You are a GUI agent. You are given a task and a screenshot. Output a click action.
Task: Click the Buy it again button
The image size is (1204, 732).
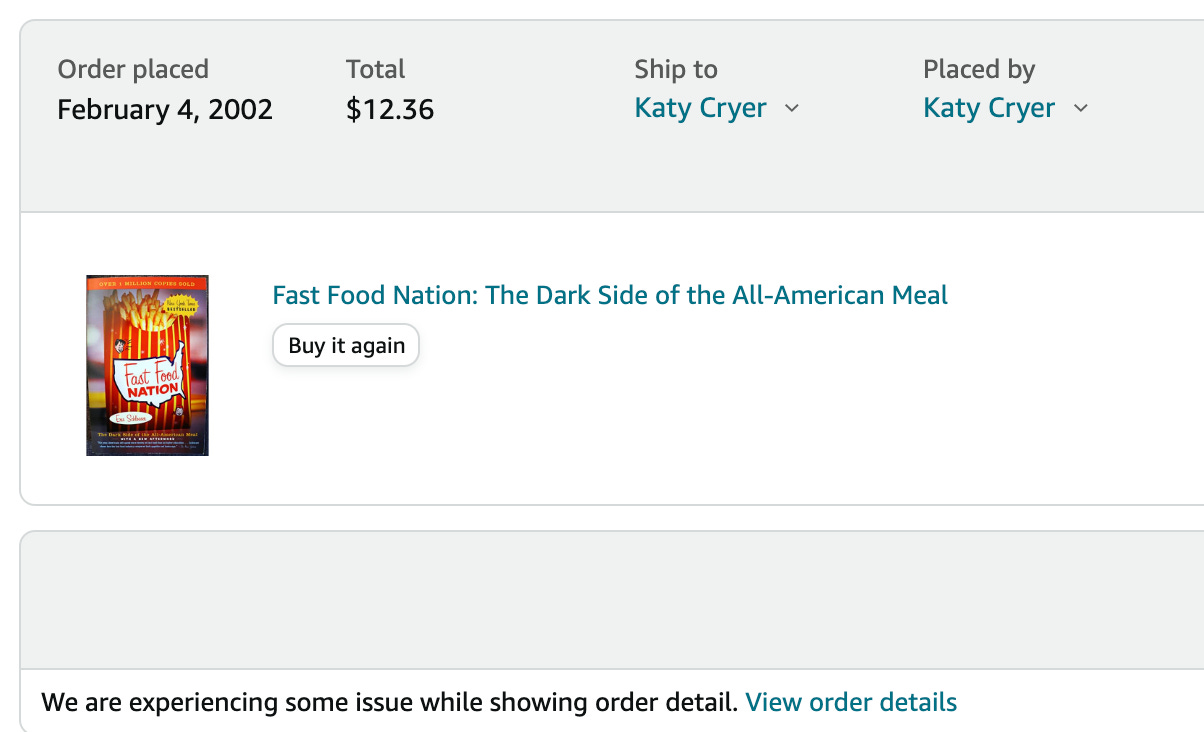[346, 346]
